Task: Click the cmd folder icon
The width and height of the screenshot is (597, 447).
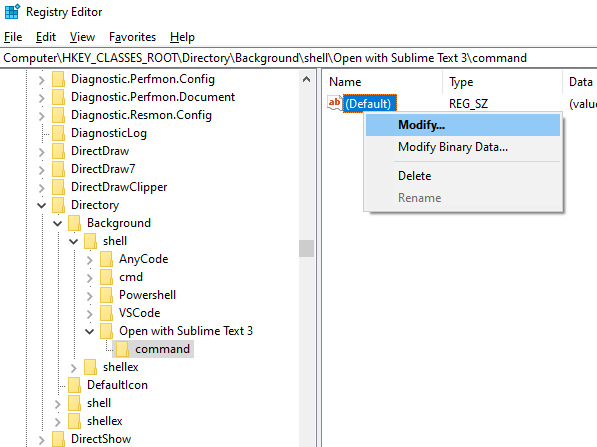Action: [x=106, y=277]
